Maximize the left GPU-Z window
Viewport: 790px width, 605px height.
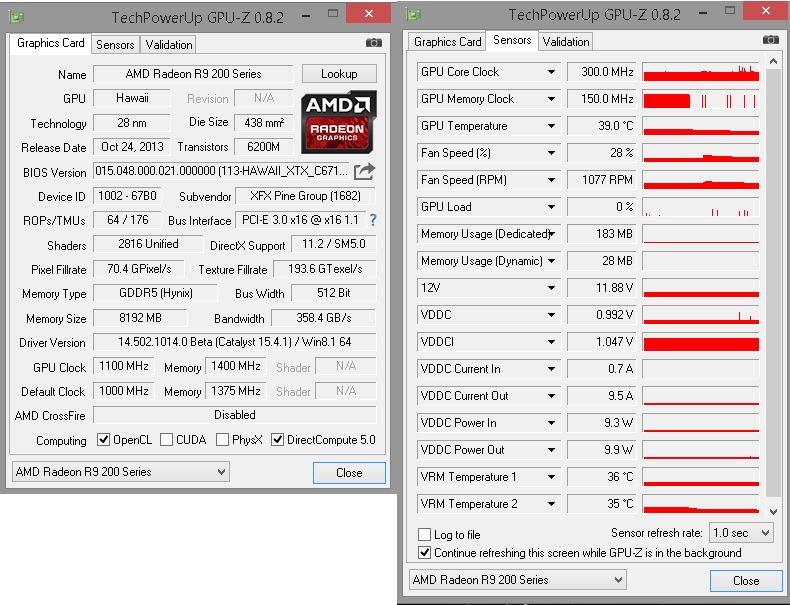pos(333,14)
